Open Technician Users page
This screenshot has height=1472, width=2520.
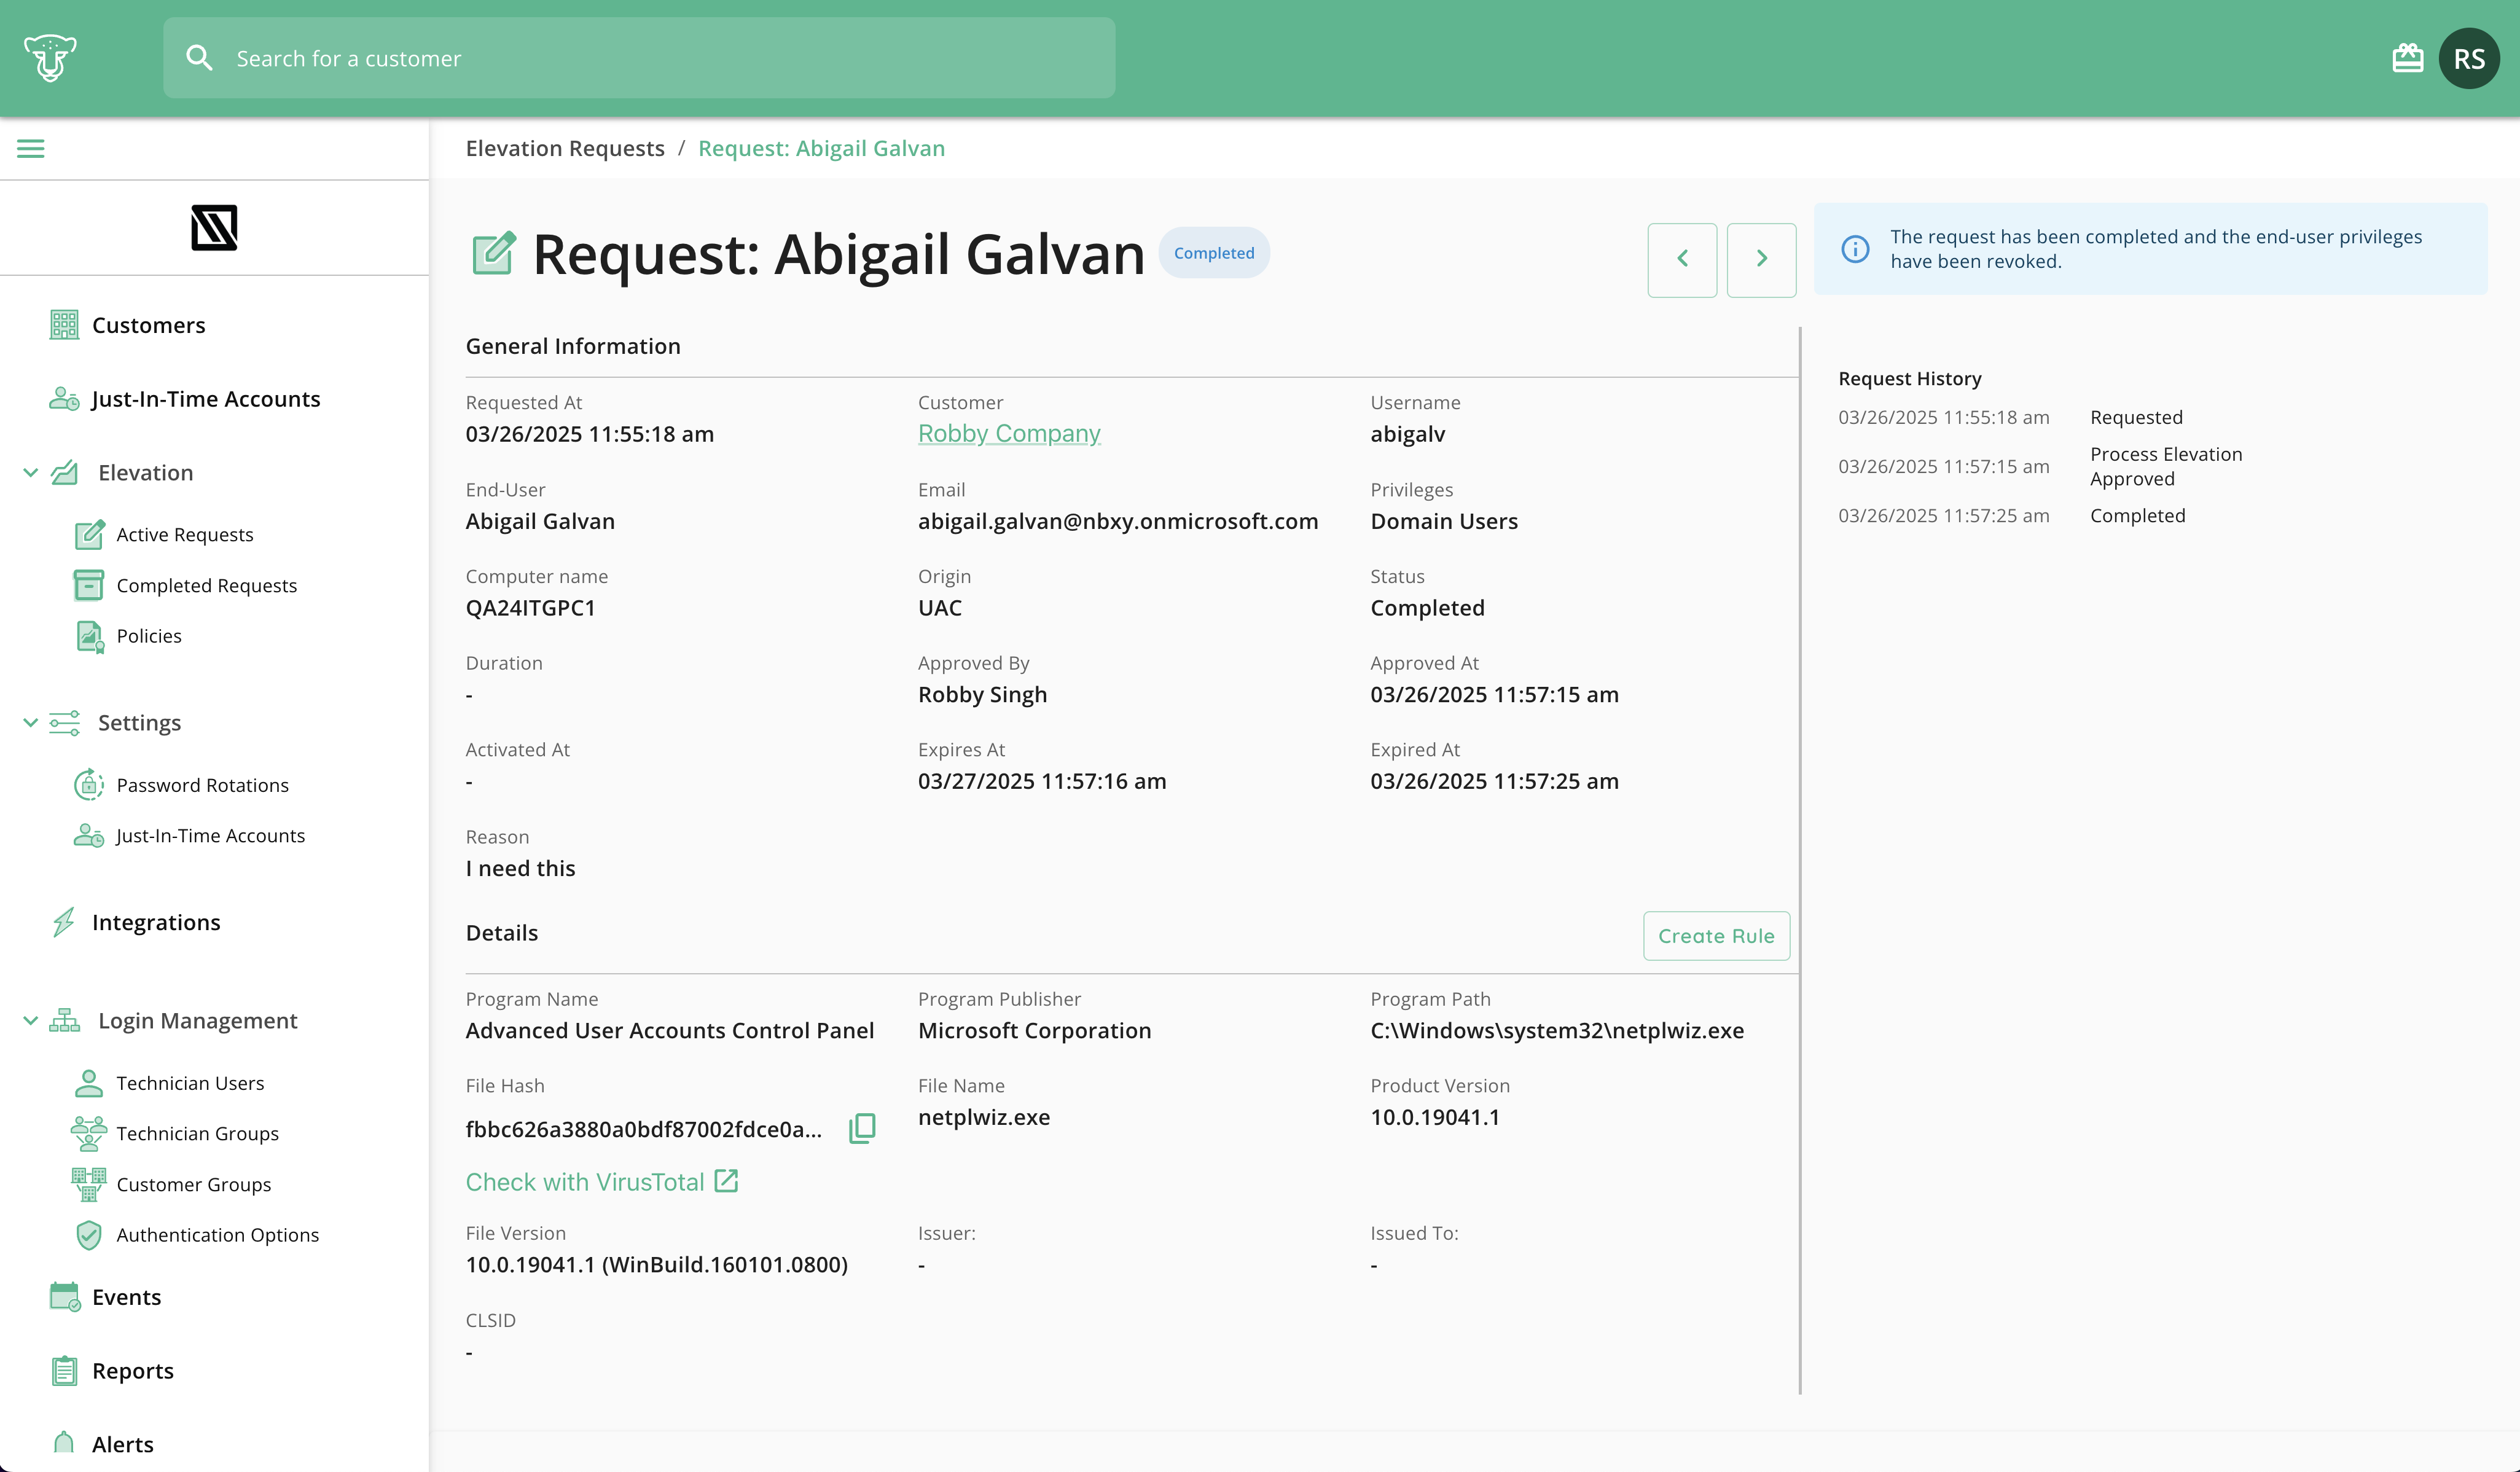click(x=190, y=1083)
